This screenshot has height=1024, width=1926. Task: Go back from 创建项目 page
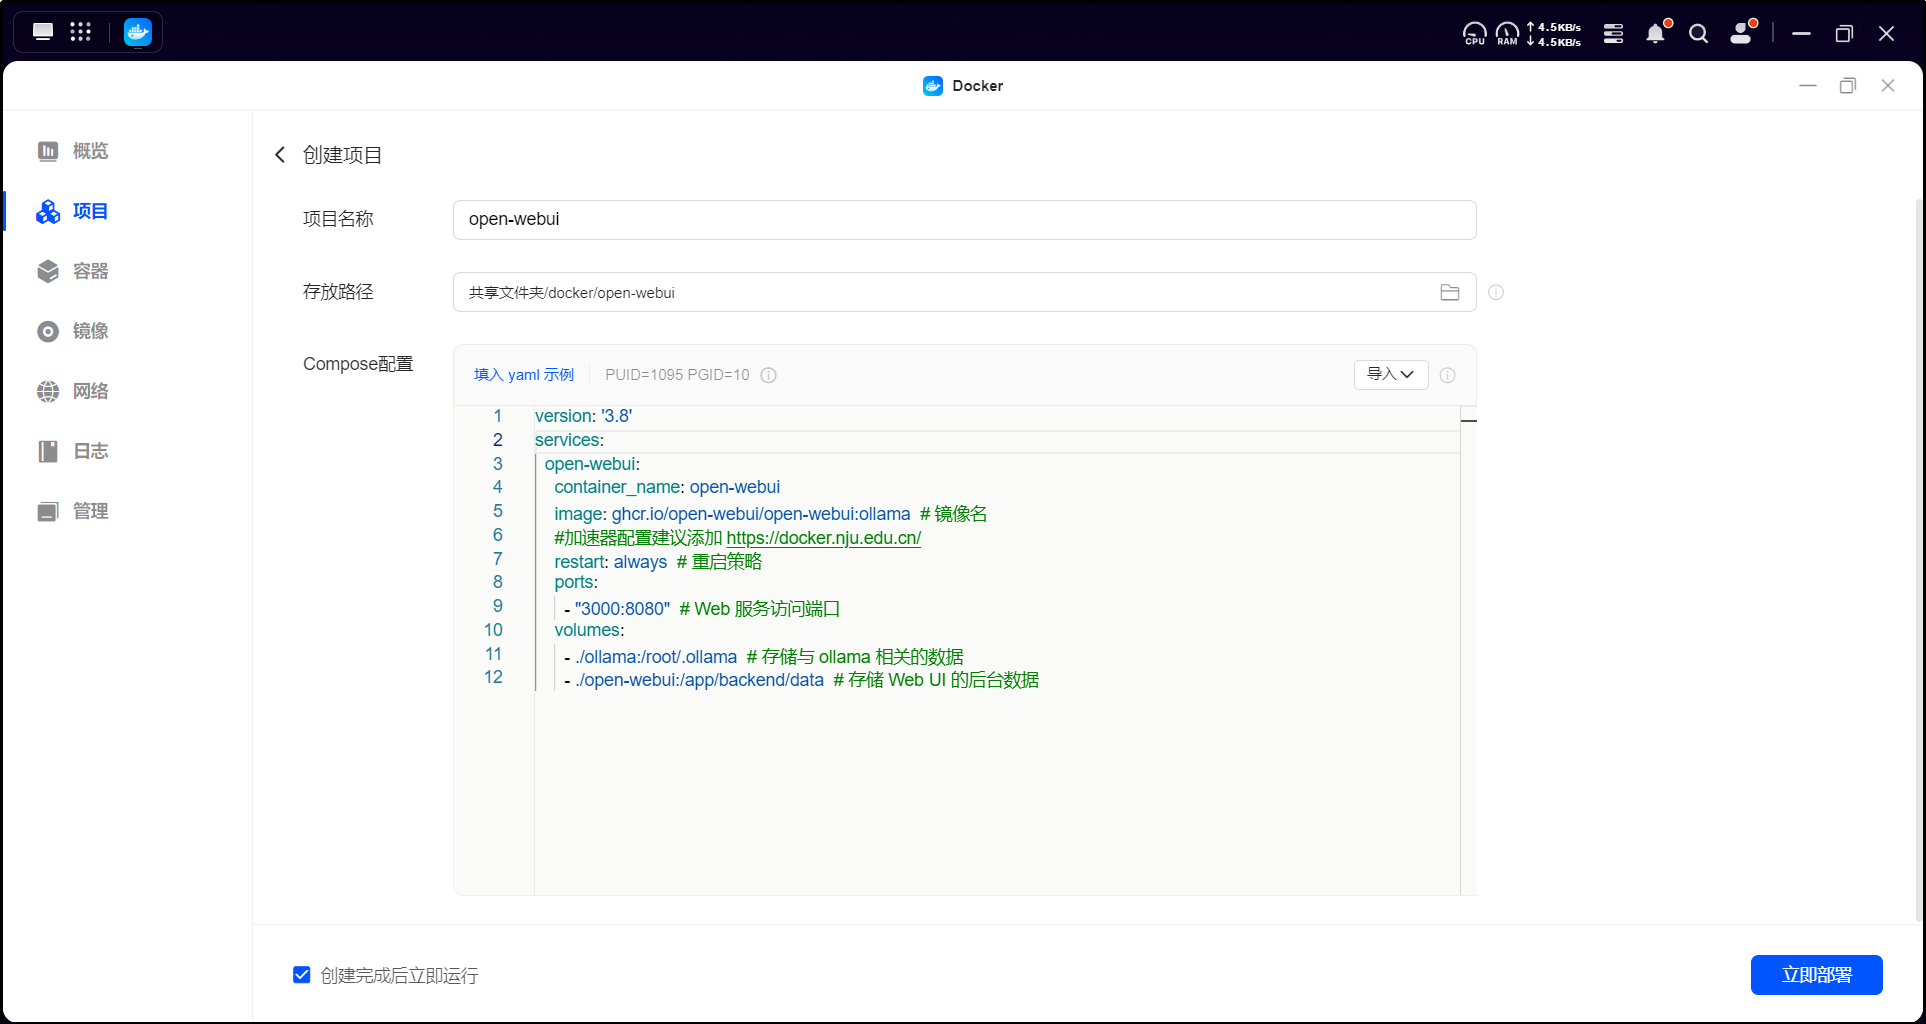(x=280, y=155)
